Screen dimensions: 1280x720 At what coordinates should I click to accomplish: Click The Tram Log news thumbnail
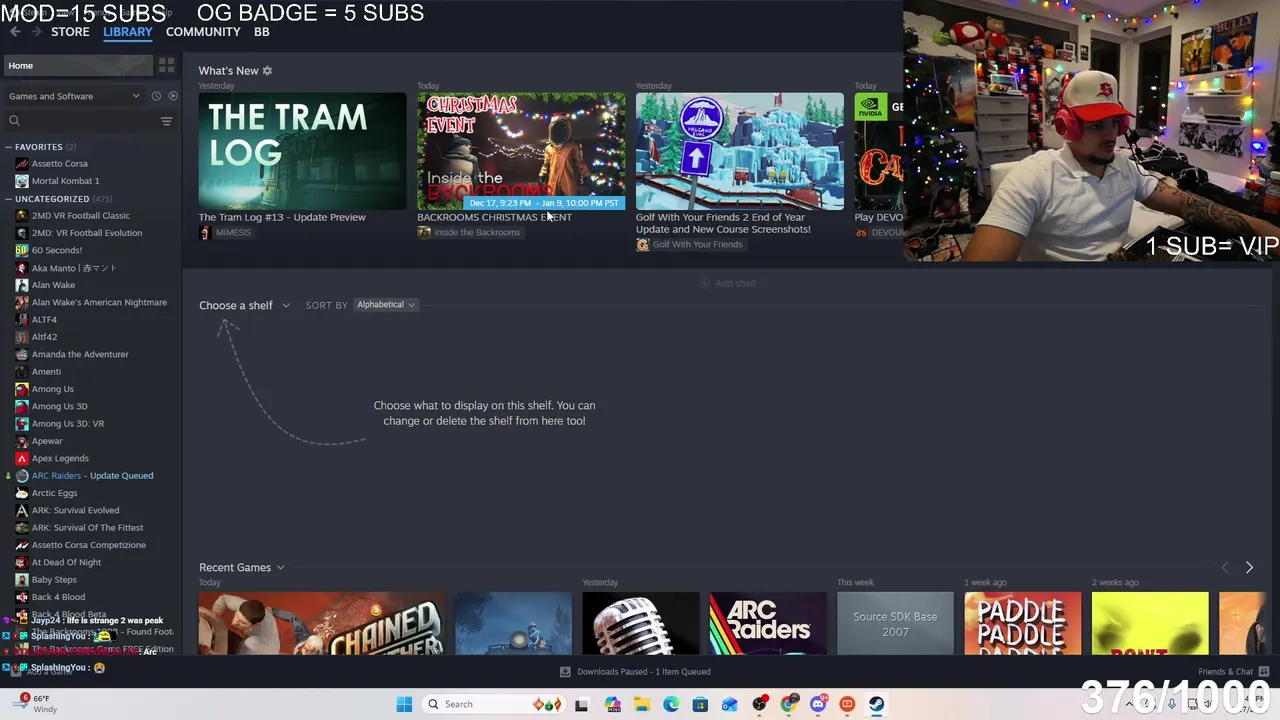302,151
